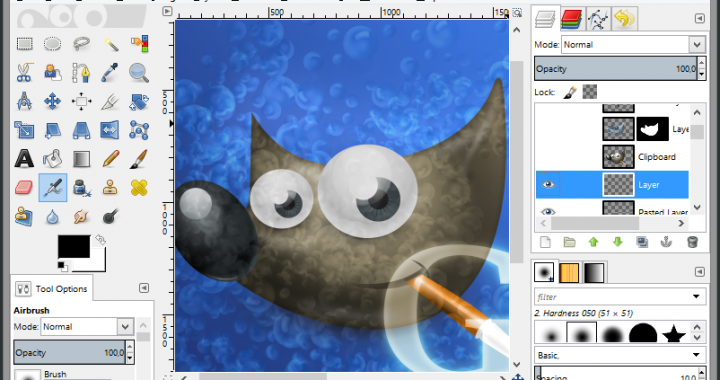Screen dimensions: 720x380
Task: Reset colors to default black and white
Action: point(63,266)
